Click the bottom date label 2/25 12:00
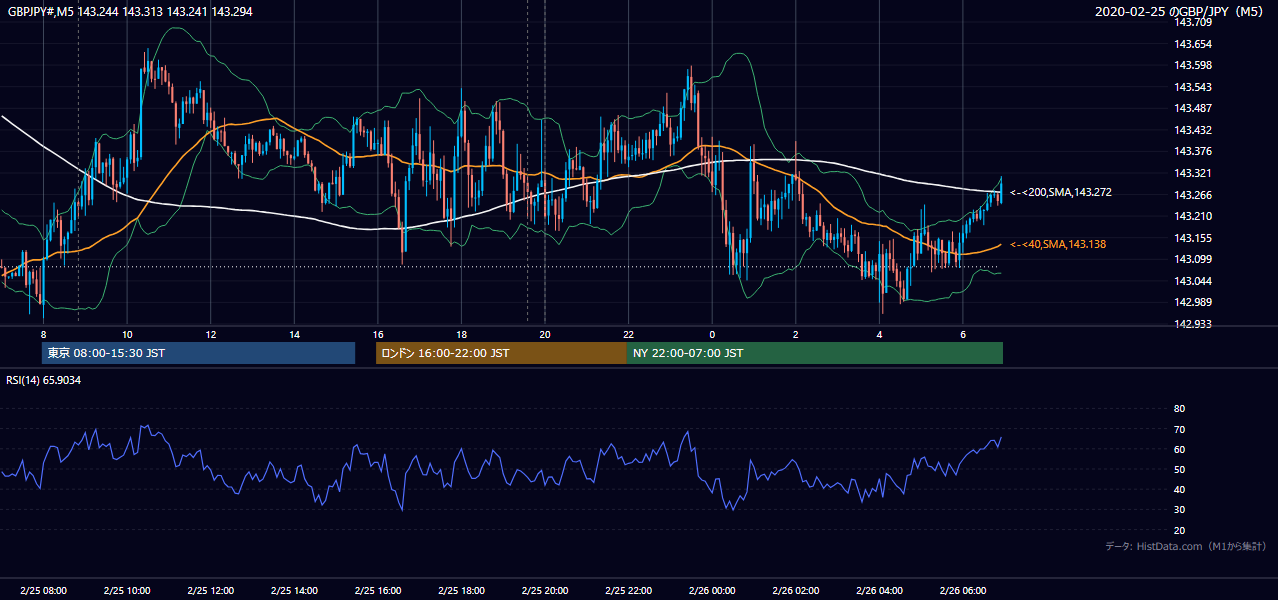This screenshot has height=600, width=1278. (210, 591)
